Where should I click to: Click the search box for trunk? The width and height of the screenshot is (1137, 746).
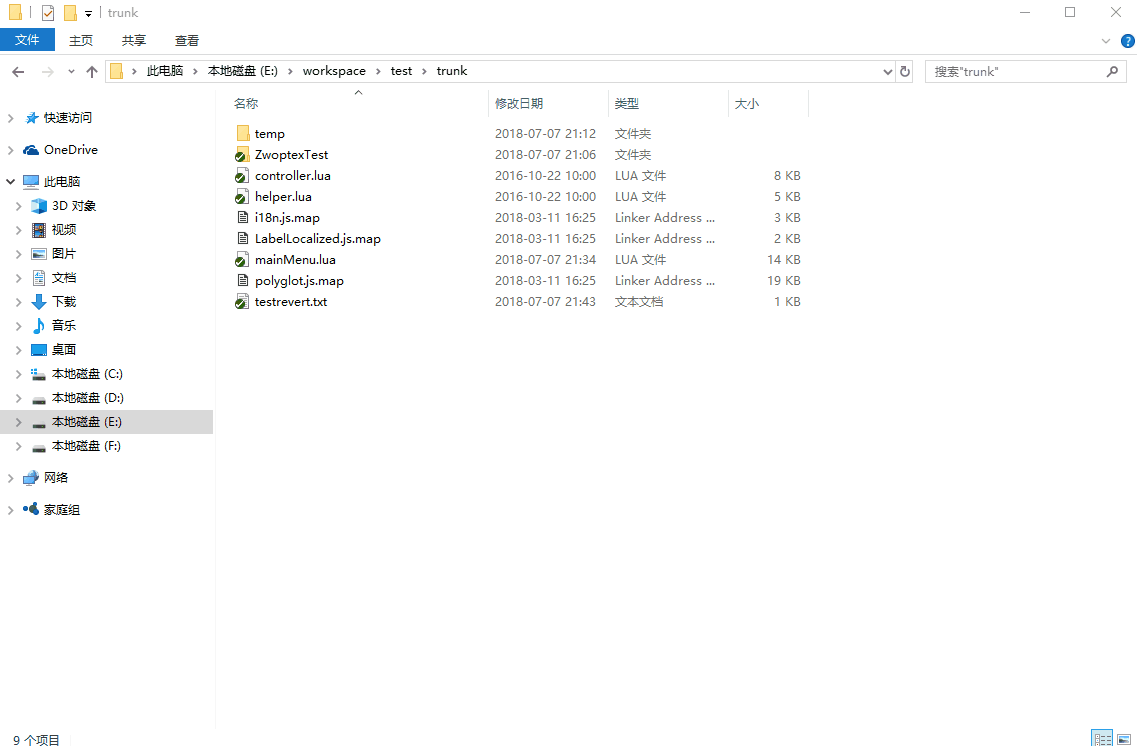pyautogui.click(x=1015, y=71)
